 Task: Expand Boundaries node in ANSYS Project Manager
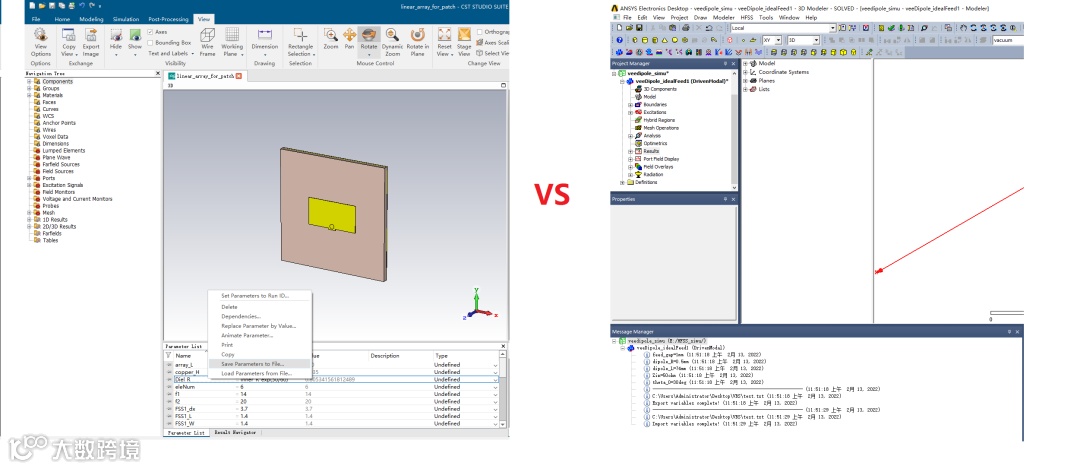point(630,105)
